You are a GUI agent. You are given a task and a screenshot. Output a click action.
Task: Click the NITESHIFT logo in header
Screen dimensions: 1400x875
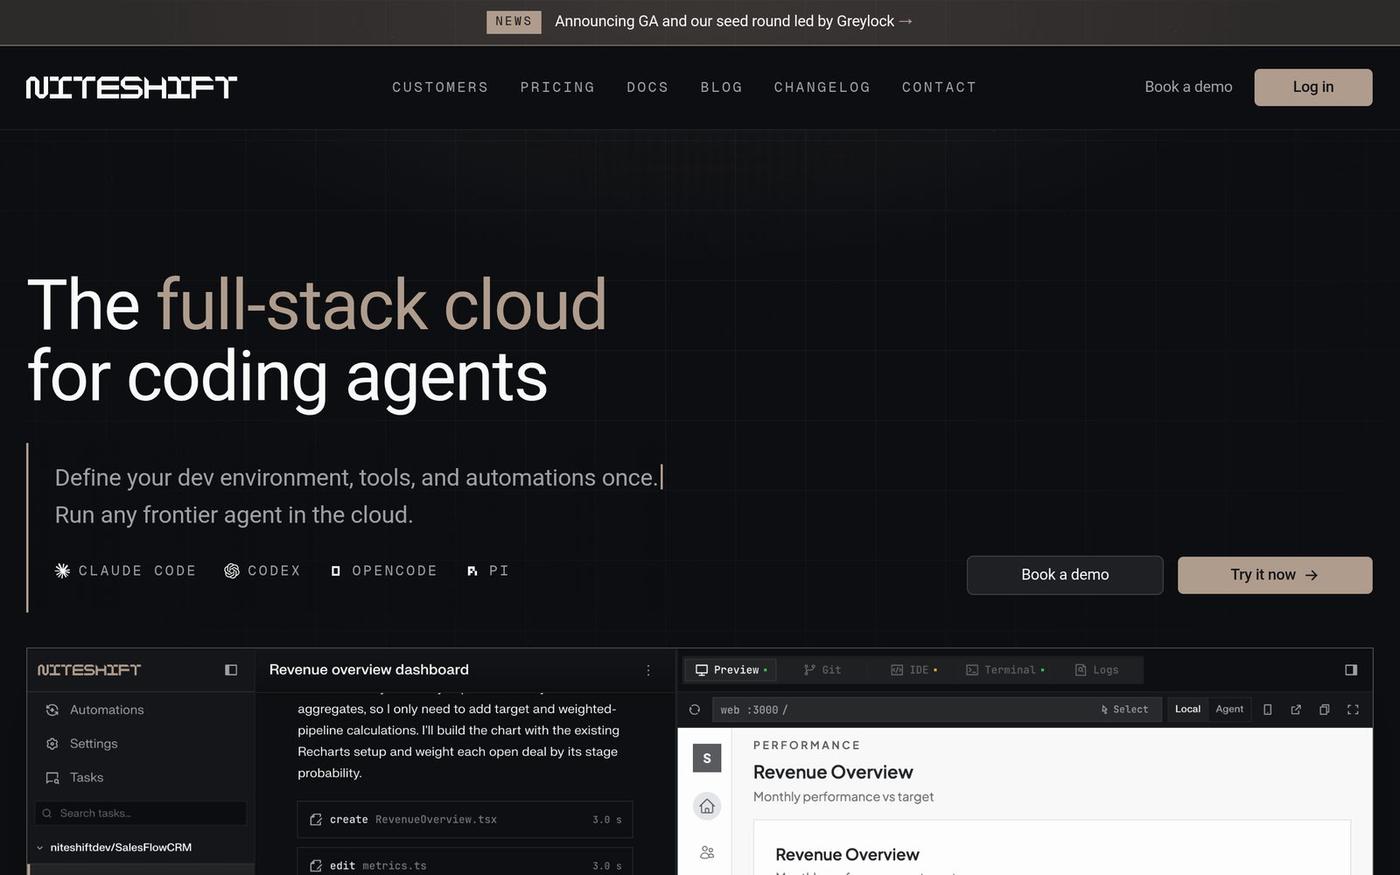click(x=131, y=87)
